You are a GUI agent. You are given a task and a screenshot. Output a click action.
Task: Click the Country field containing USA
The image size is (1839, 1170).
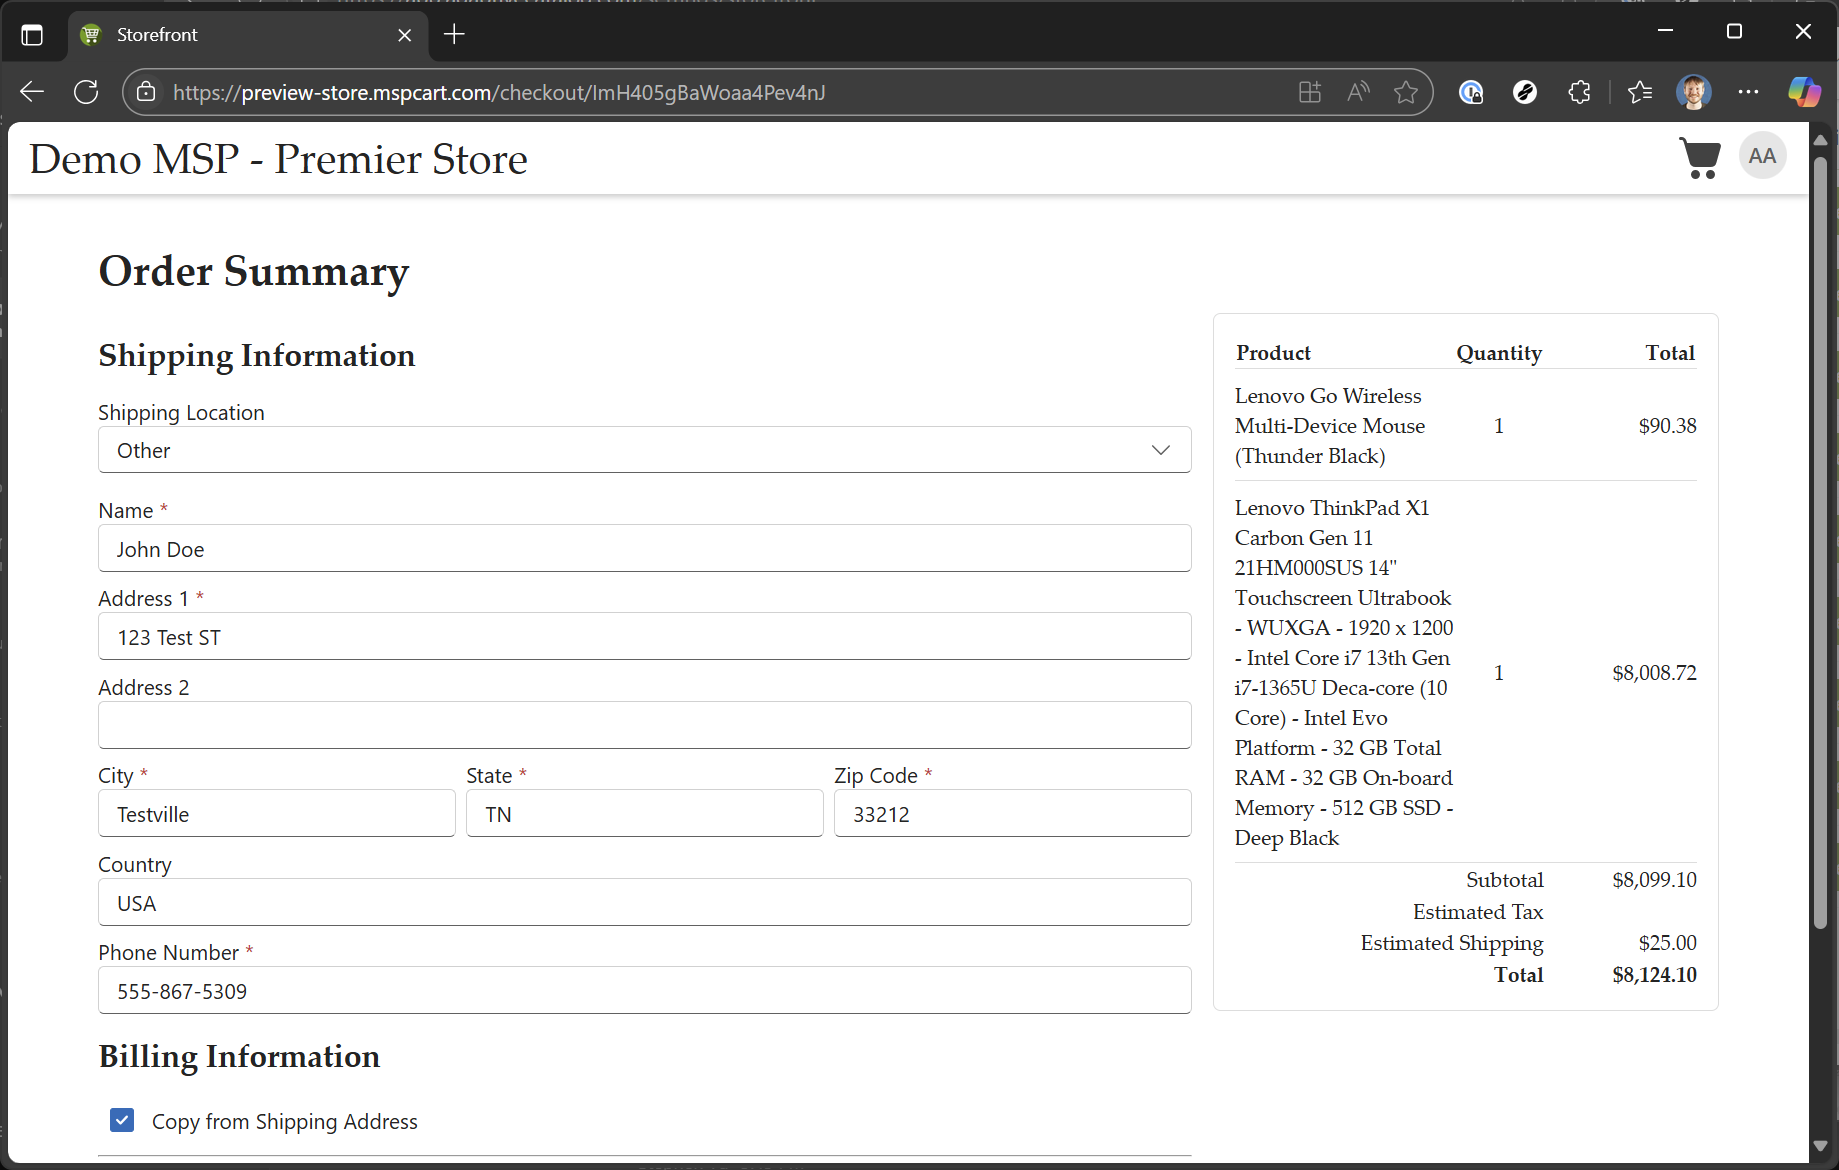(644, 903)
